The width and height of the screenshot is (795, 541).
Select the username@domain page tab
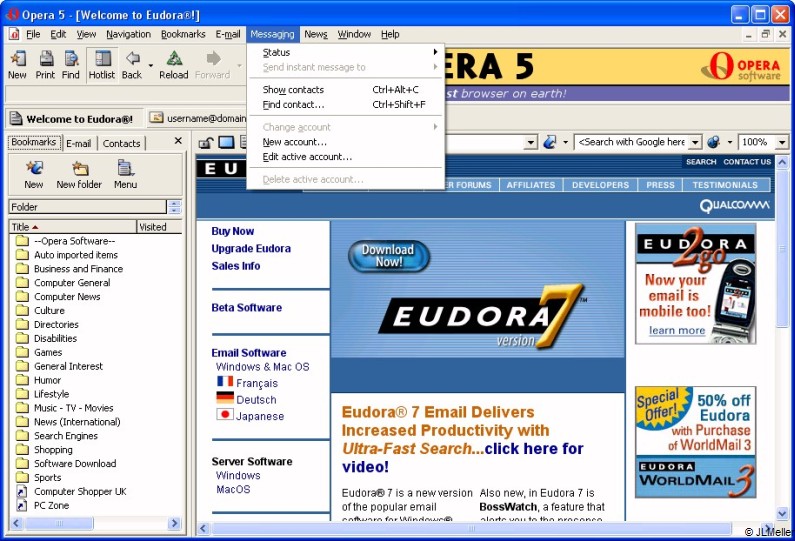[199, 118]
